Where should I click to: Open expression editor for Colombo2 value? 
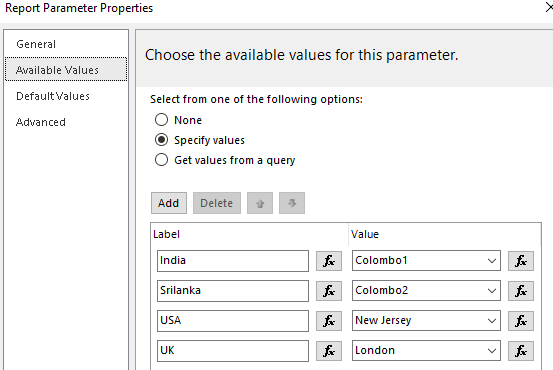[521, 291]
